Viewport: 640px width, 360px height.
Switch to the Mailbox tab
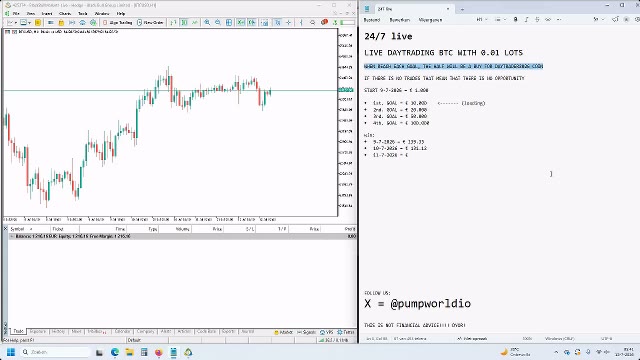point(97,331)
